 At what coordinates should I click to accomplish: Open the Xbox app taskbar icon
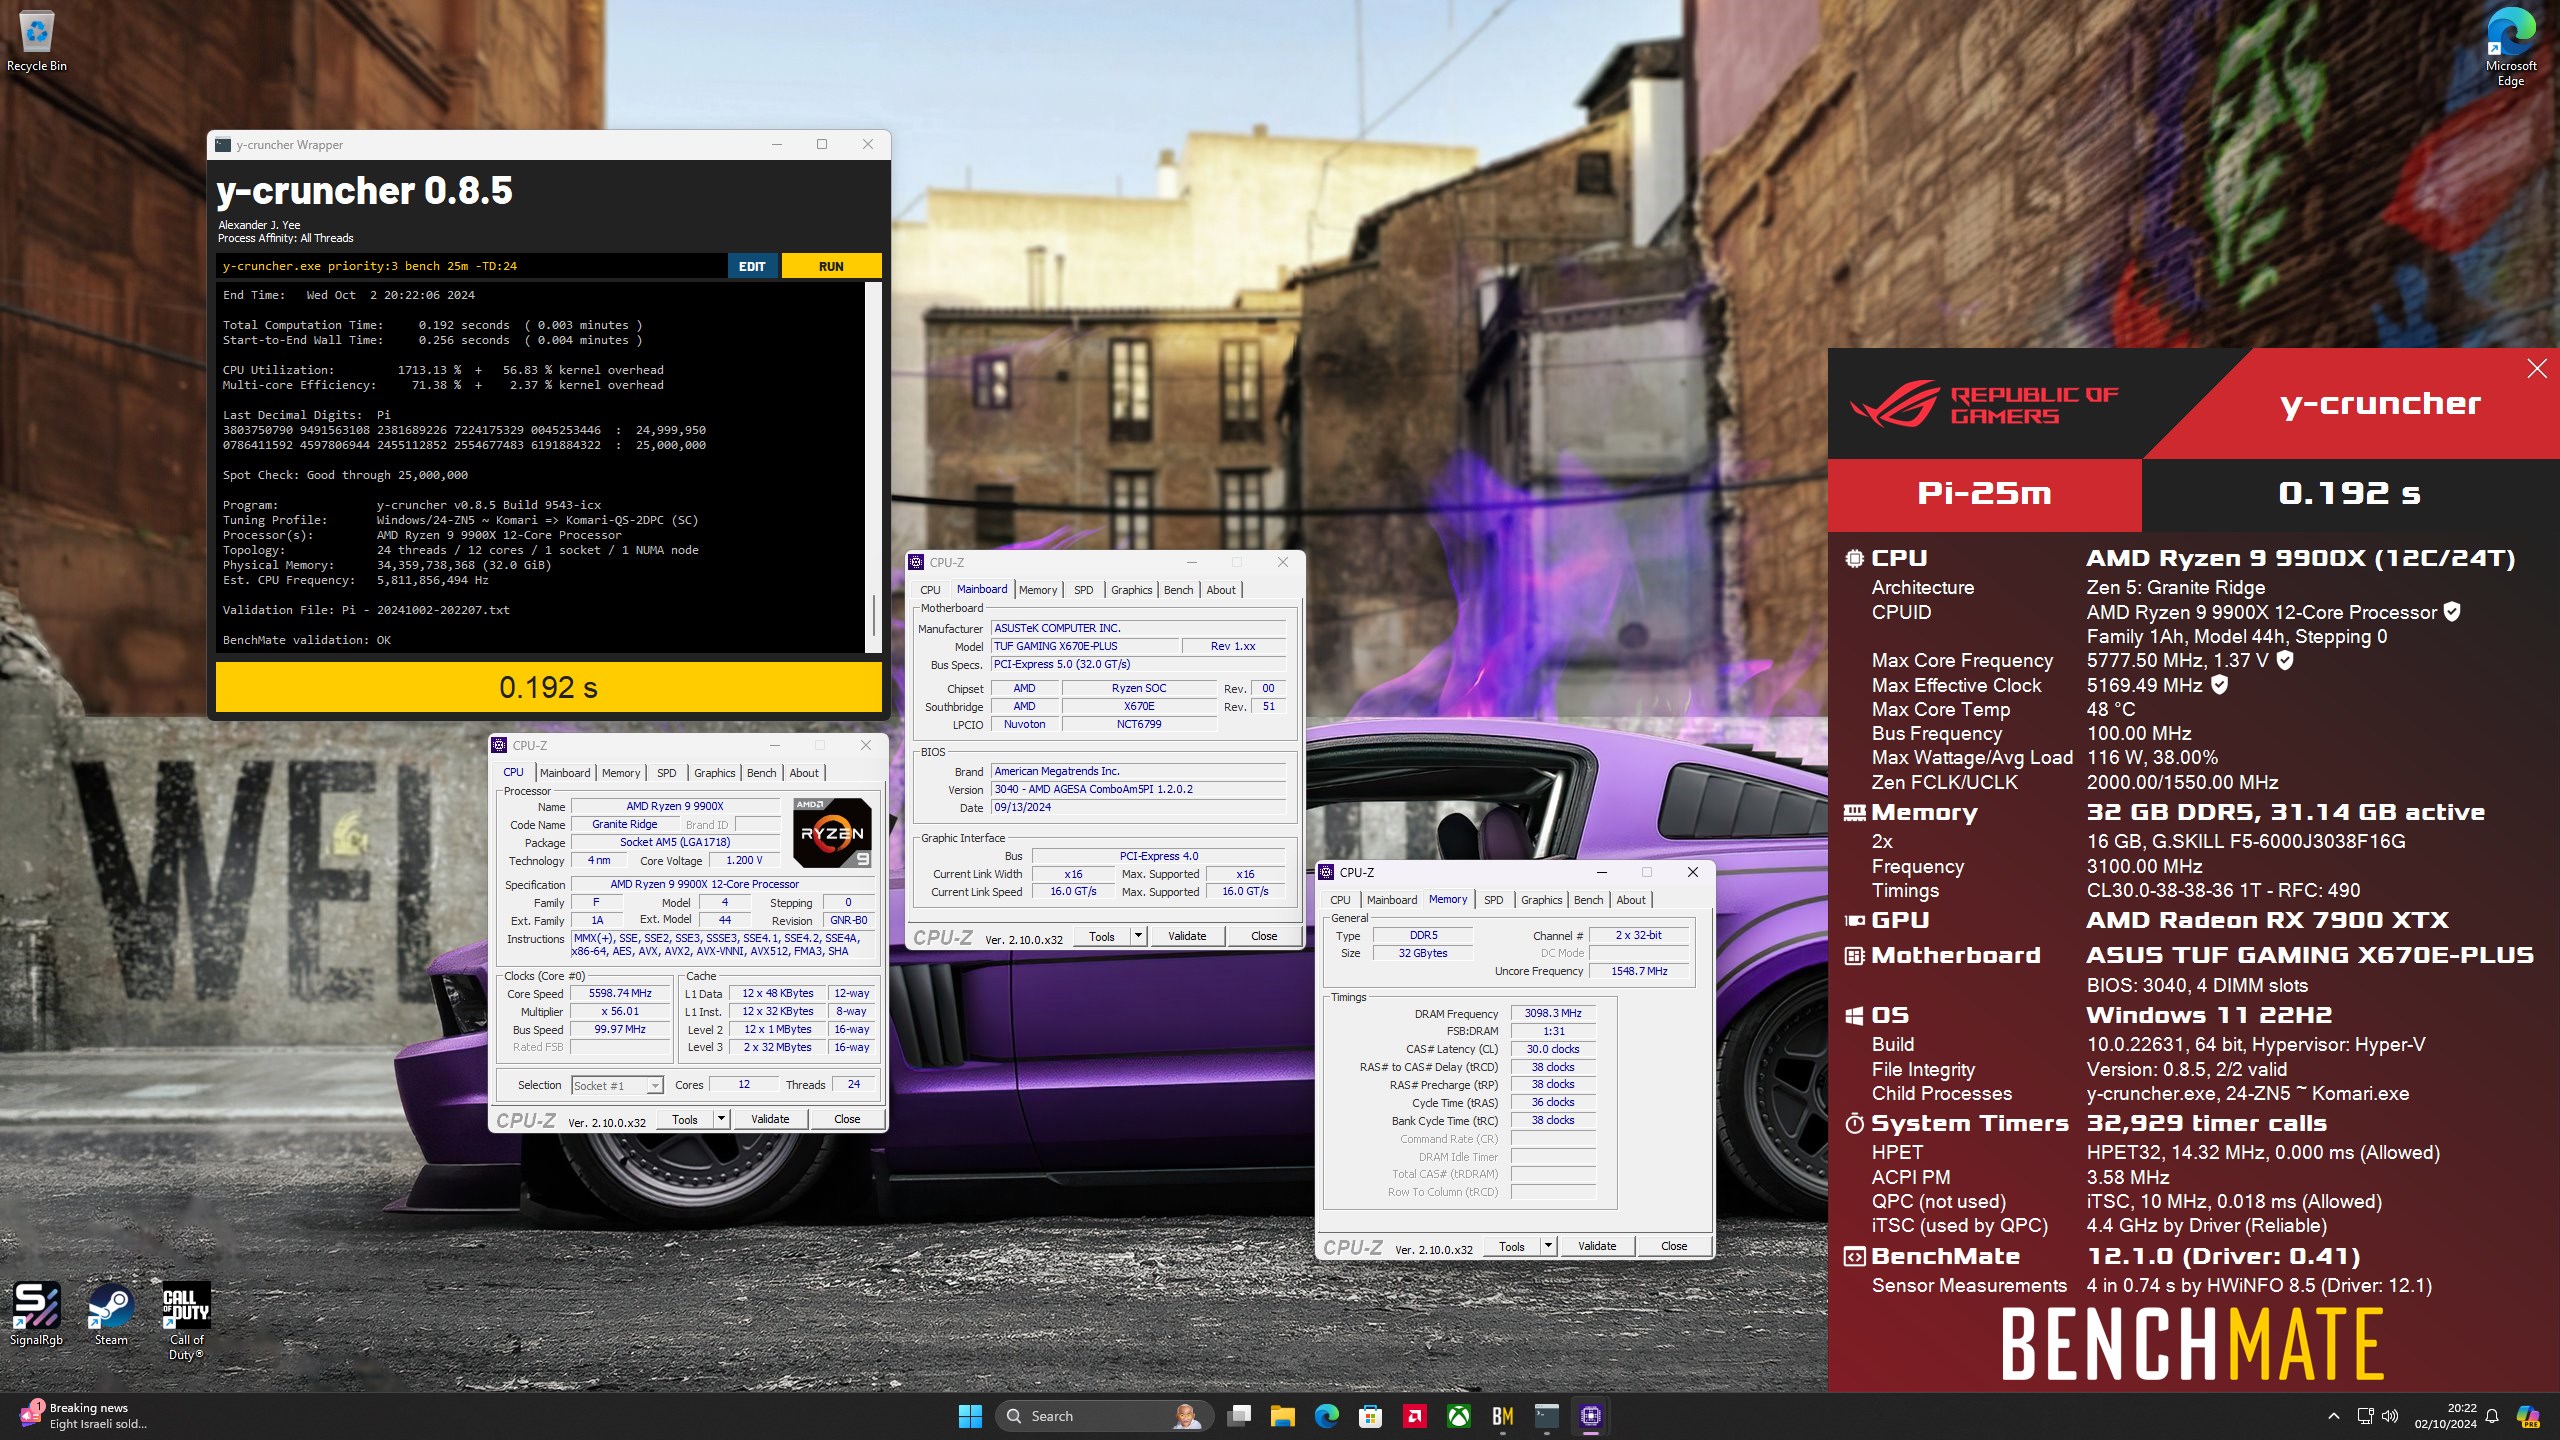pyautogui.click(x=1459, y=1416)
